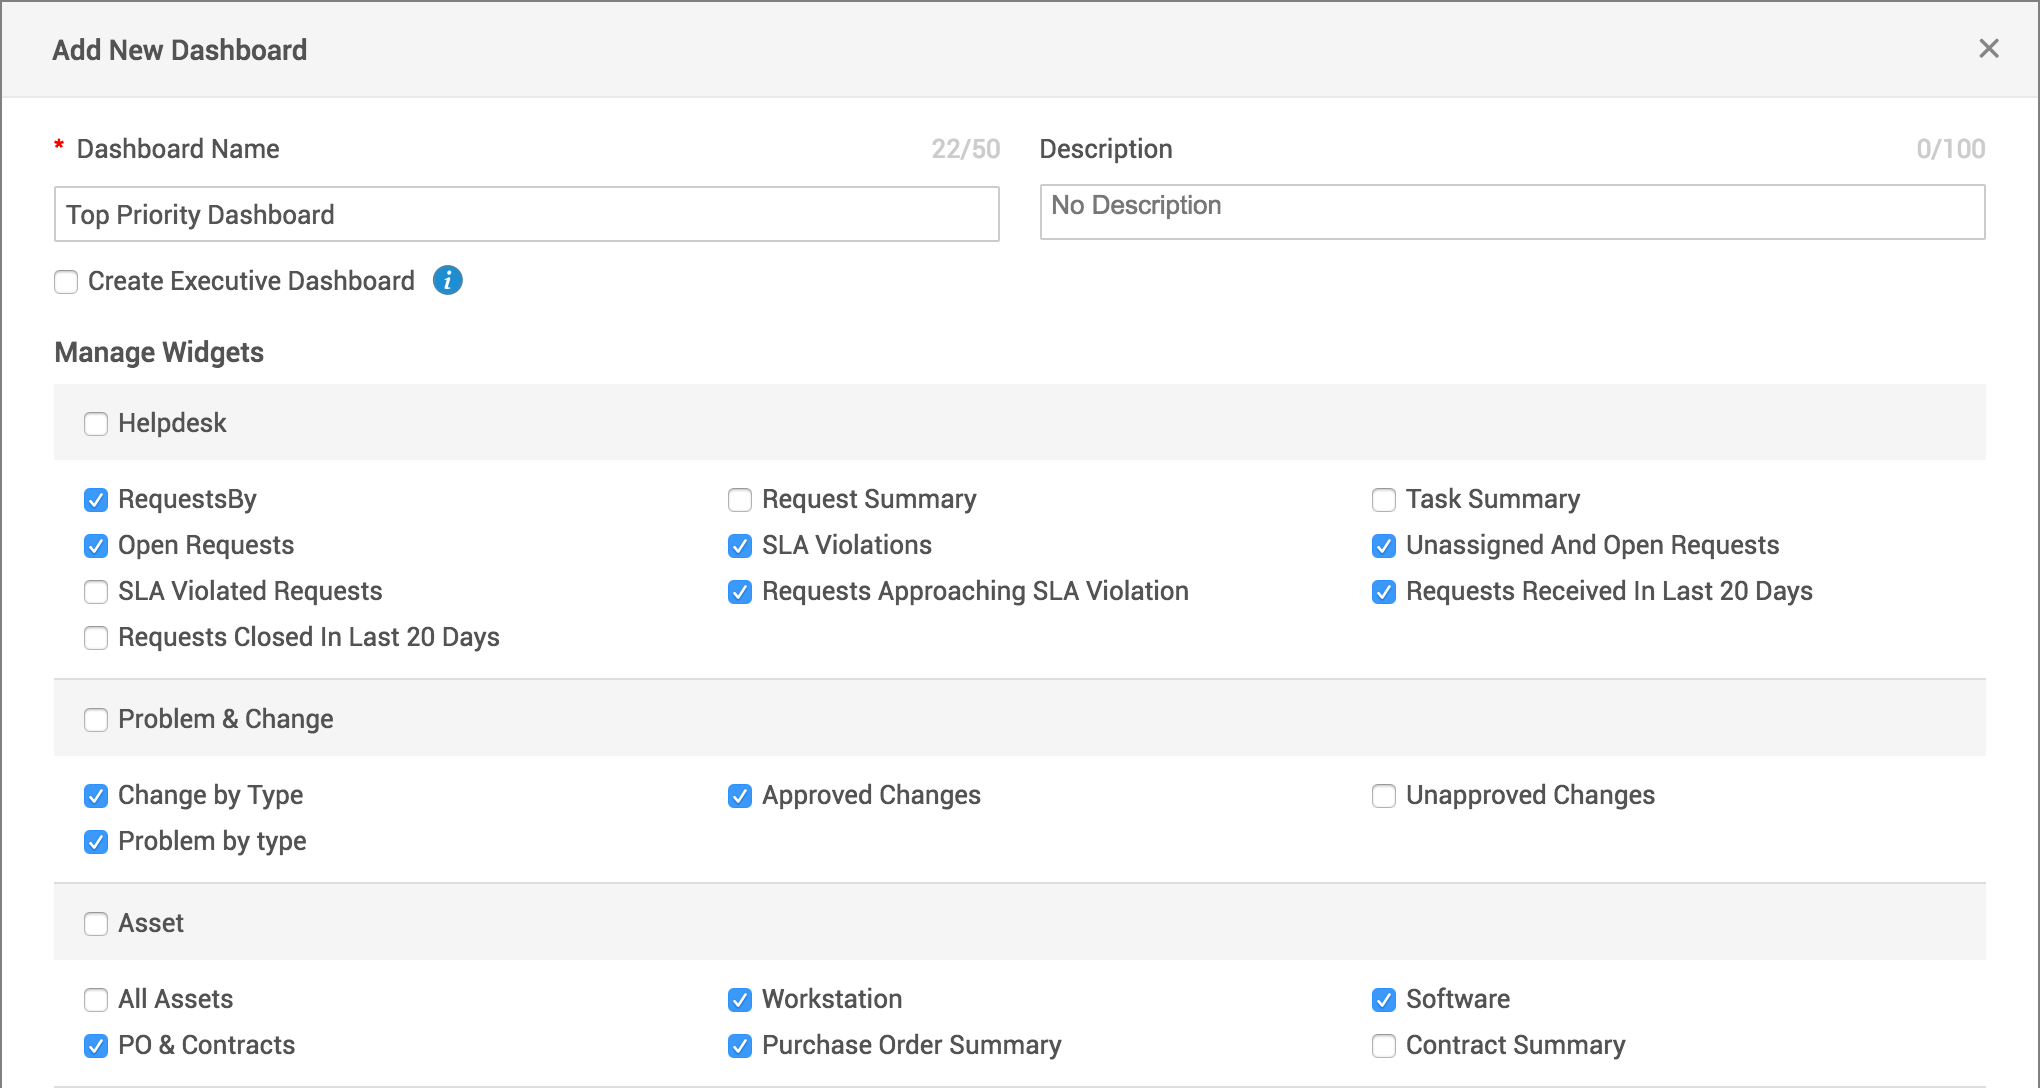Image resolution: width=2040 pixels, height=1088 pixels.
Task: Close the Add New Dashboard dialog
Action: 1988,49
